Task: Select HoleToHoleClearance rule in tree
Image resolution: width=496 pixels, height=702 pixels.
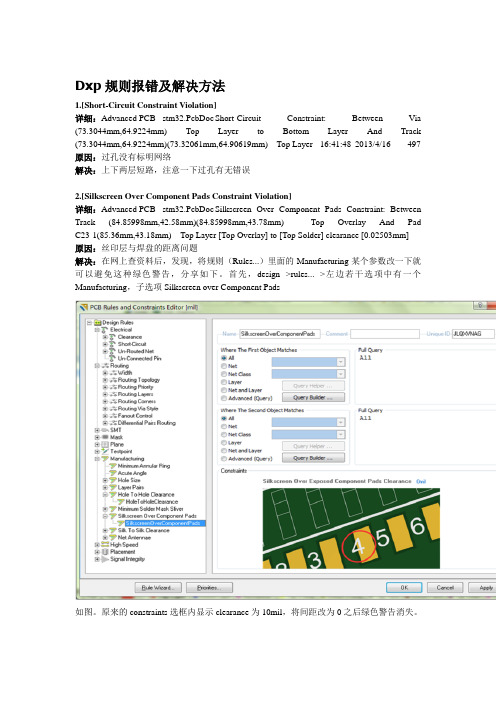Action: (x=151, y=501)
